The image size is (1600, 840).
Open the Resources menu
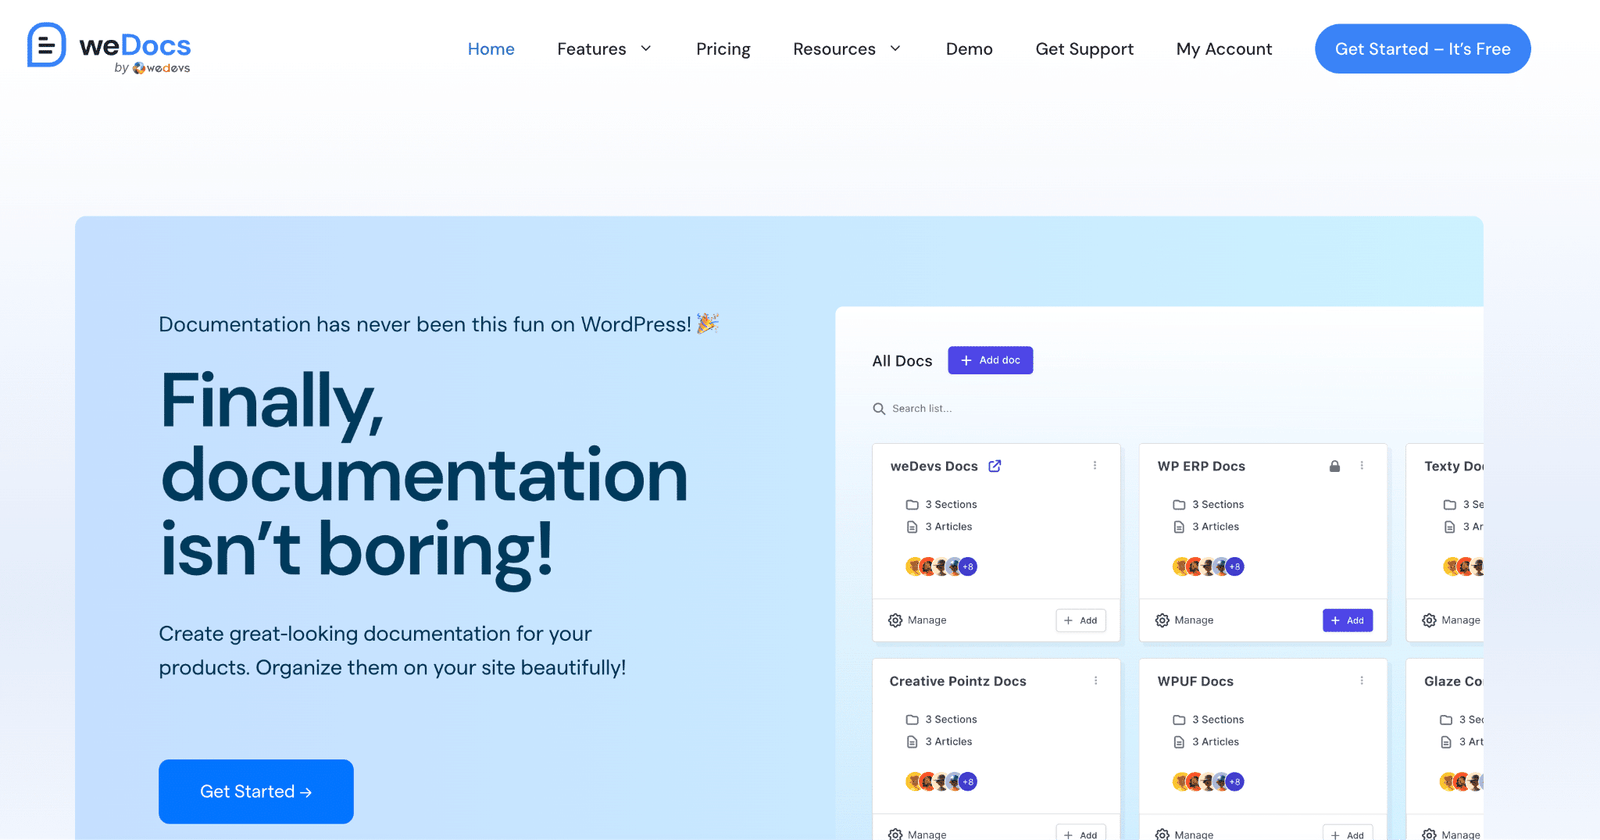click(834, 49)
